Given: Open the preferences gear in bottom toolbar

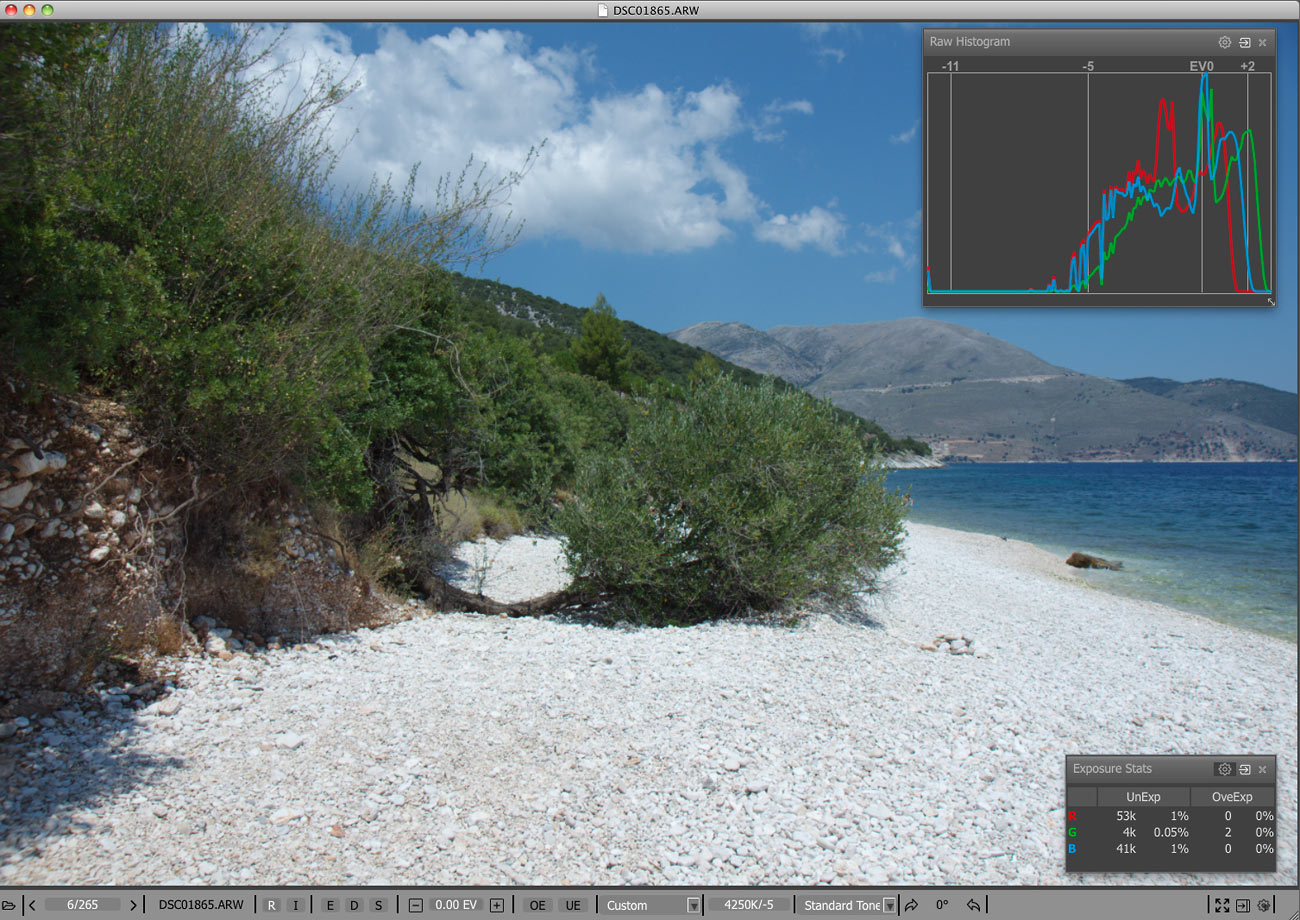Looking at the screenshot, I should tap(1264, 905).
